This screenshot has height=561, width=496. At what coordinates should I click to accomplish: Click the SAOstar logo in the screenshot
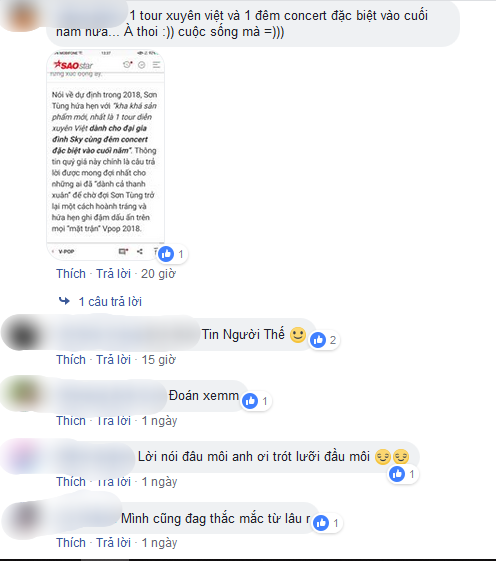73,65
